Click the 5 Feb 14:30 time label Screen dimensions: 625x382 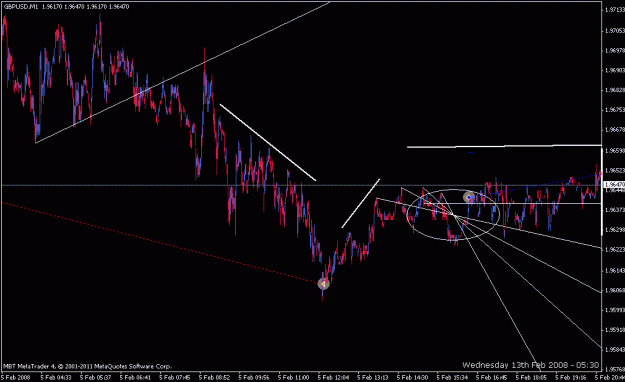point(413,377)
